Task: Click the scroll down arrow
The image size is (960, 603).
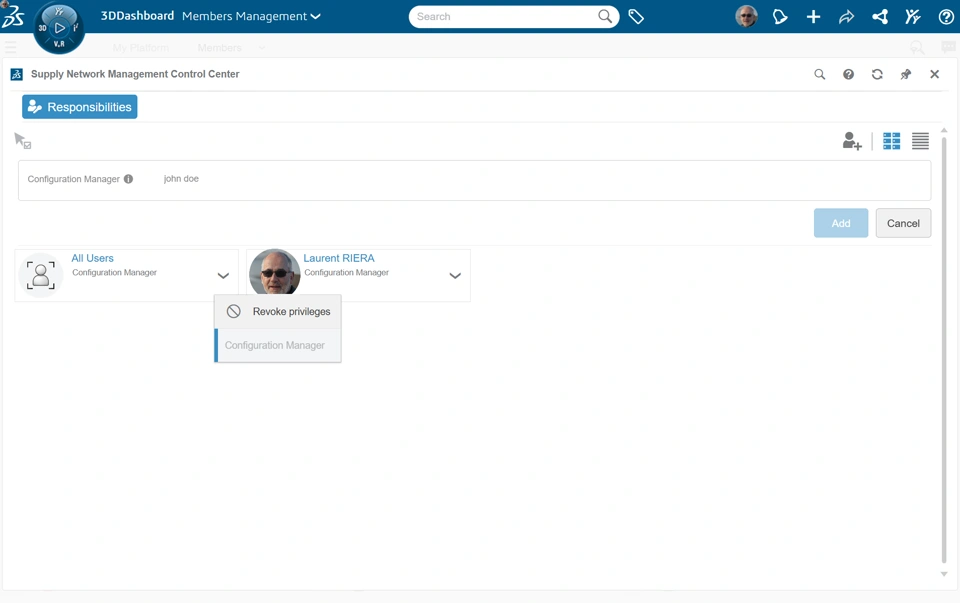Action: (944, 574)
